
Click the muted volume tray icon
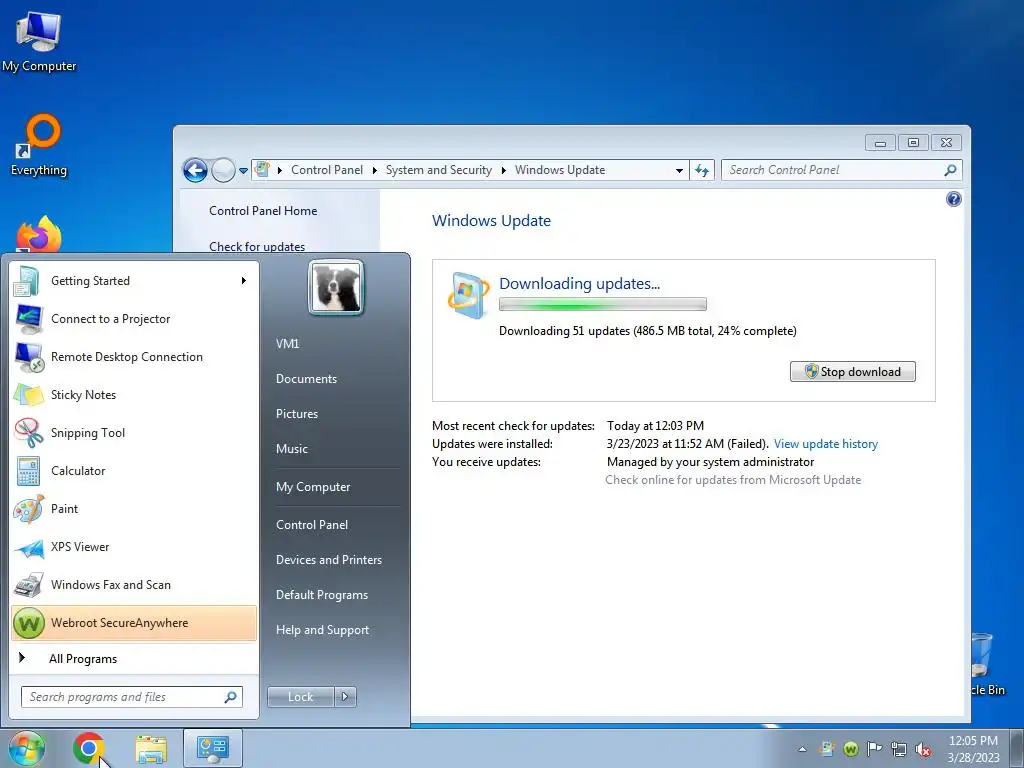click(923, 749)
